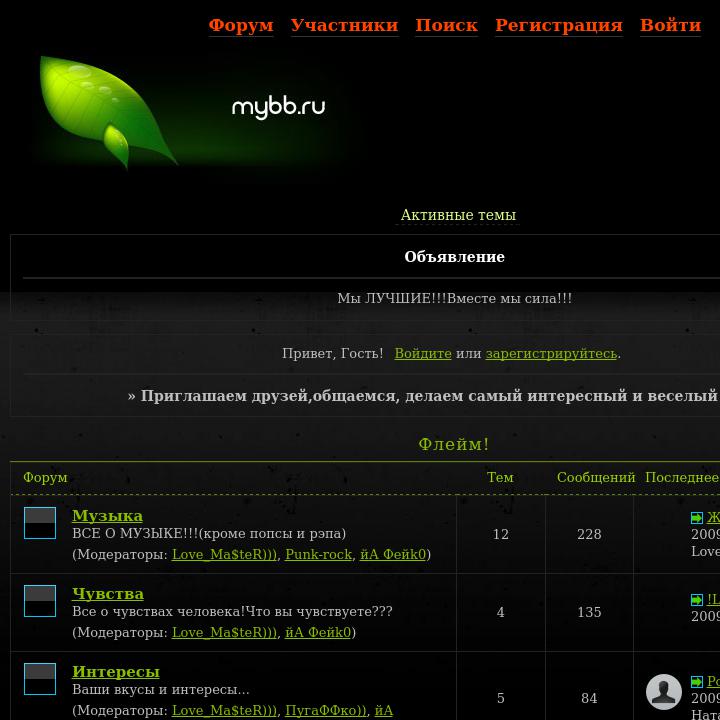Go to Поиск search page
Image resolution: width=720 pixels, height=720 pixels.
click(x=446, y=25)
